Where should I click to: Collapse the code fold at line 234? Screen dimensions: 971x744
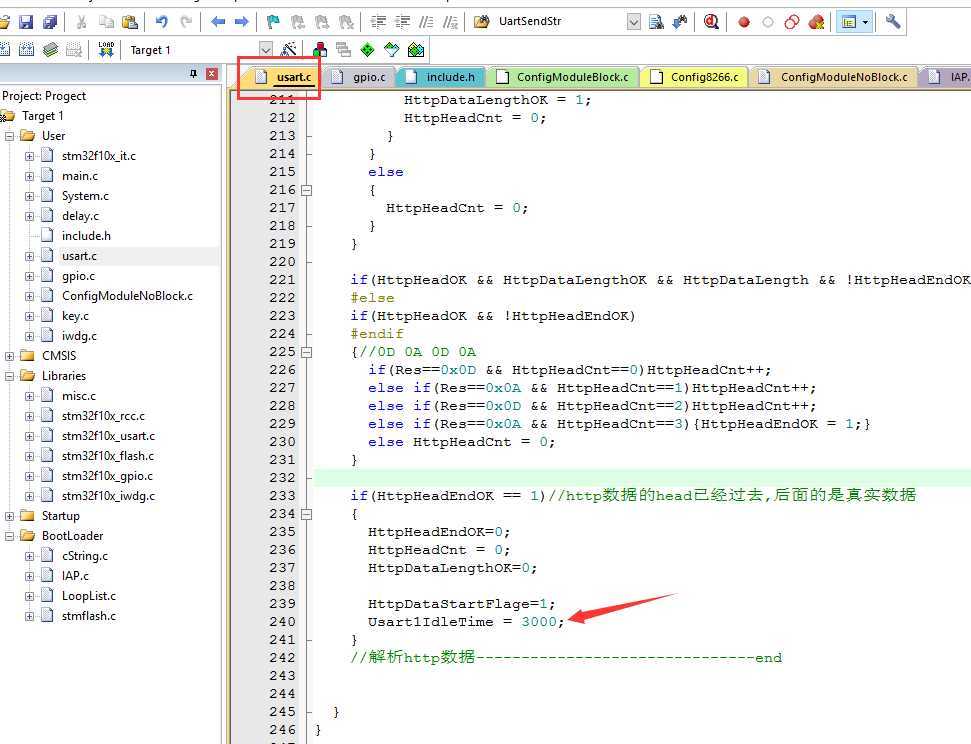307,514
